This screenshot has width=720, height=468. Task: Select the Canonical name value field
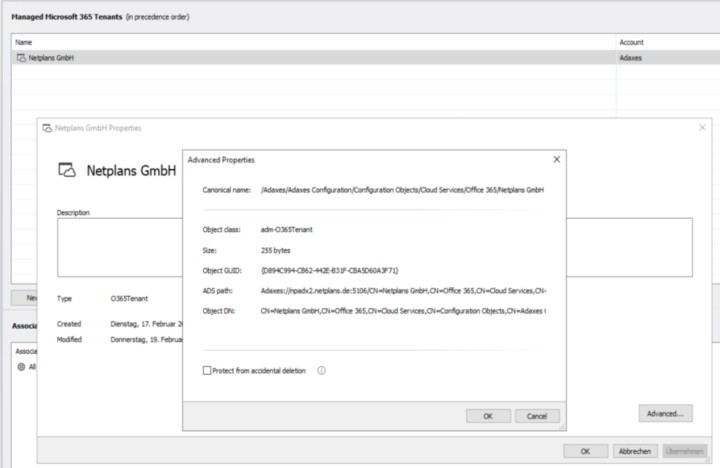point(401,189)
